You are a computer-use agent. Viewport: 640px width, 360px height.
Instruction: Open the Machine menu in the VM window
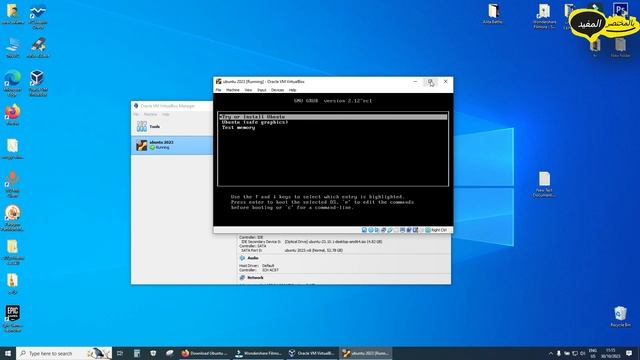click(233, 90)
